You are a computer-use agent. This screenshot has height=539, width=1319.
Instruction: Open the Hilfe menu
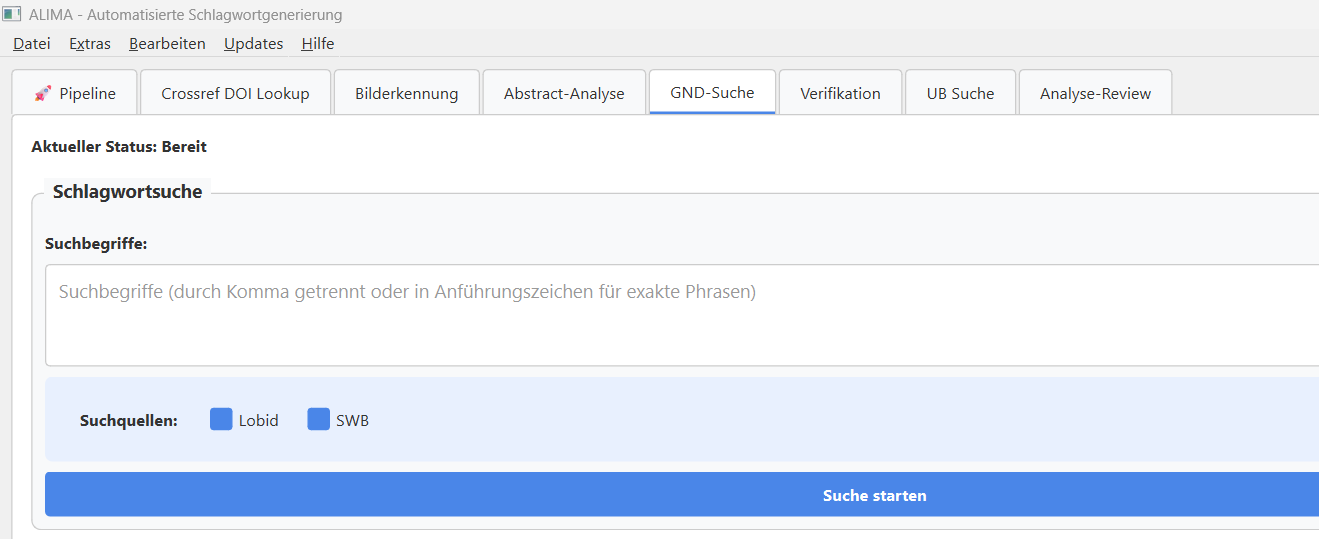click(317, 44)
